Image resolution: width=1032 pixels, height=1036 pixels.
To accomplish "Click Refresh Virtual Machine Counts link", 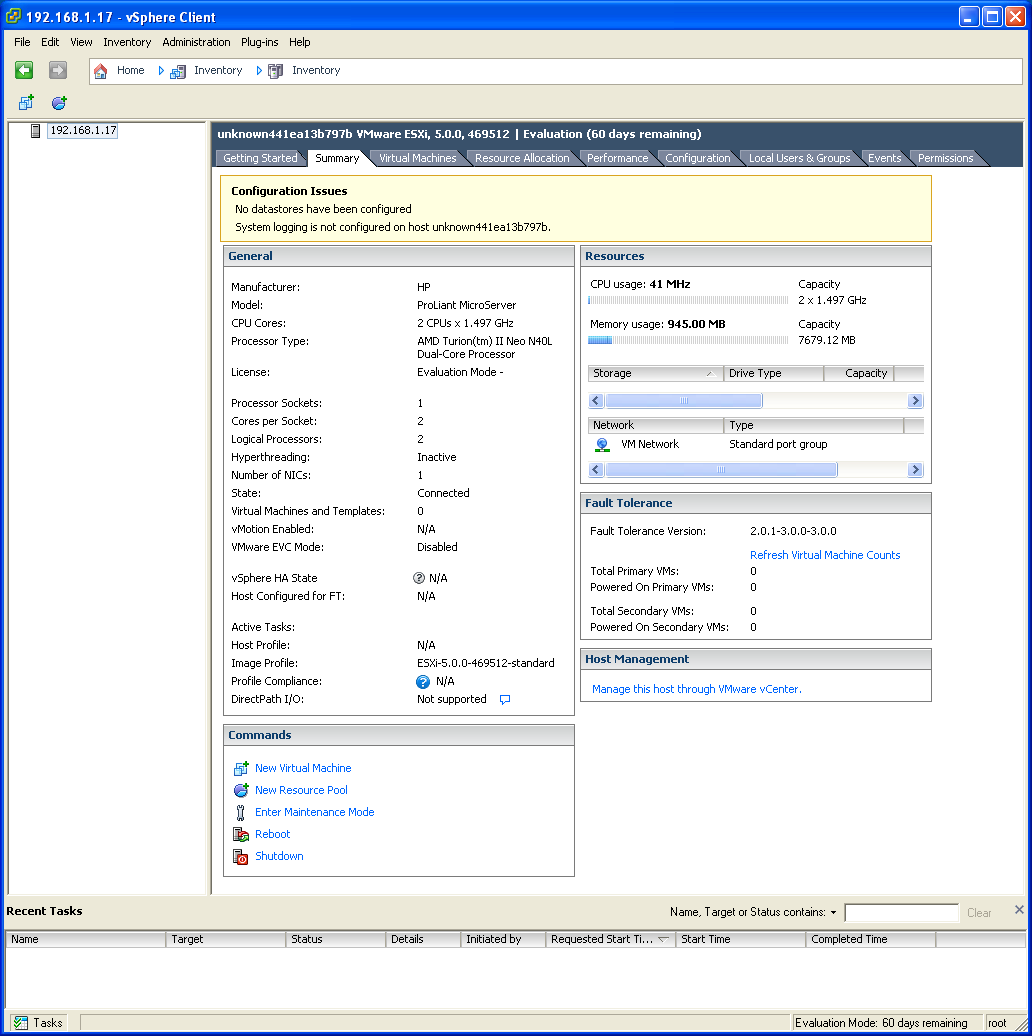I will pos(825,556).
